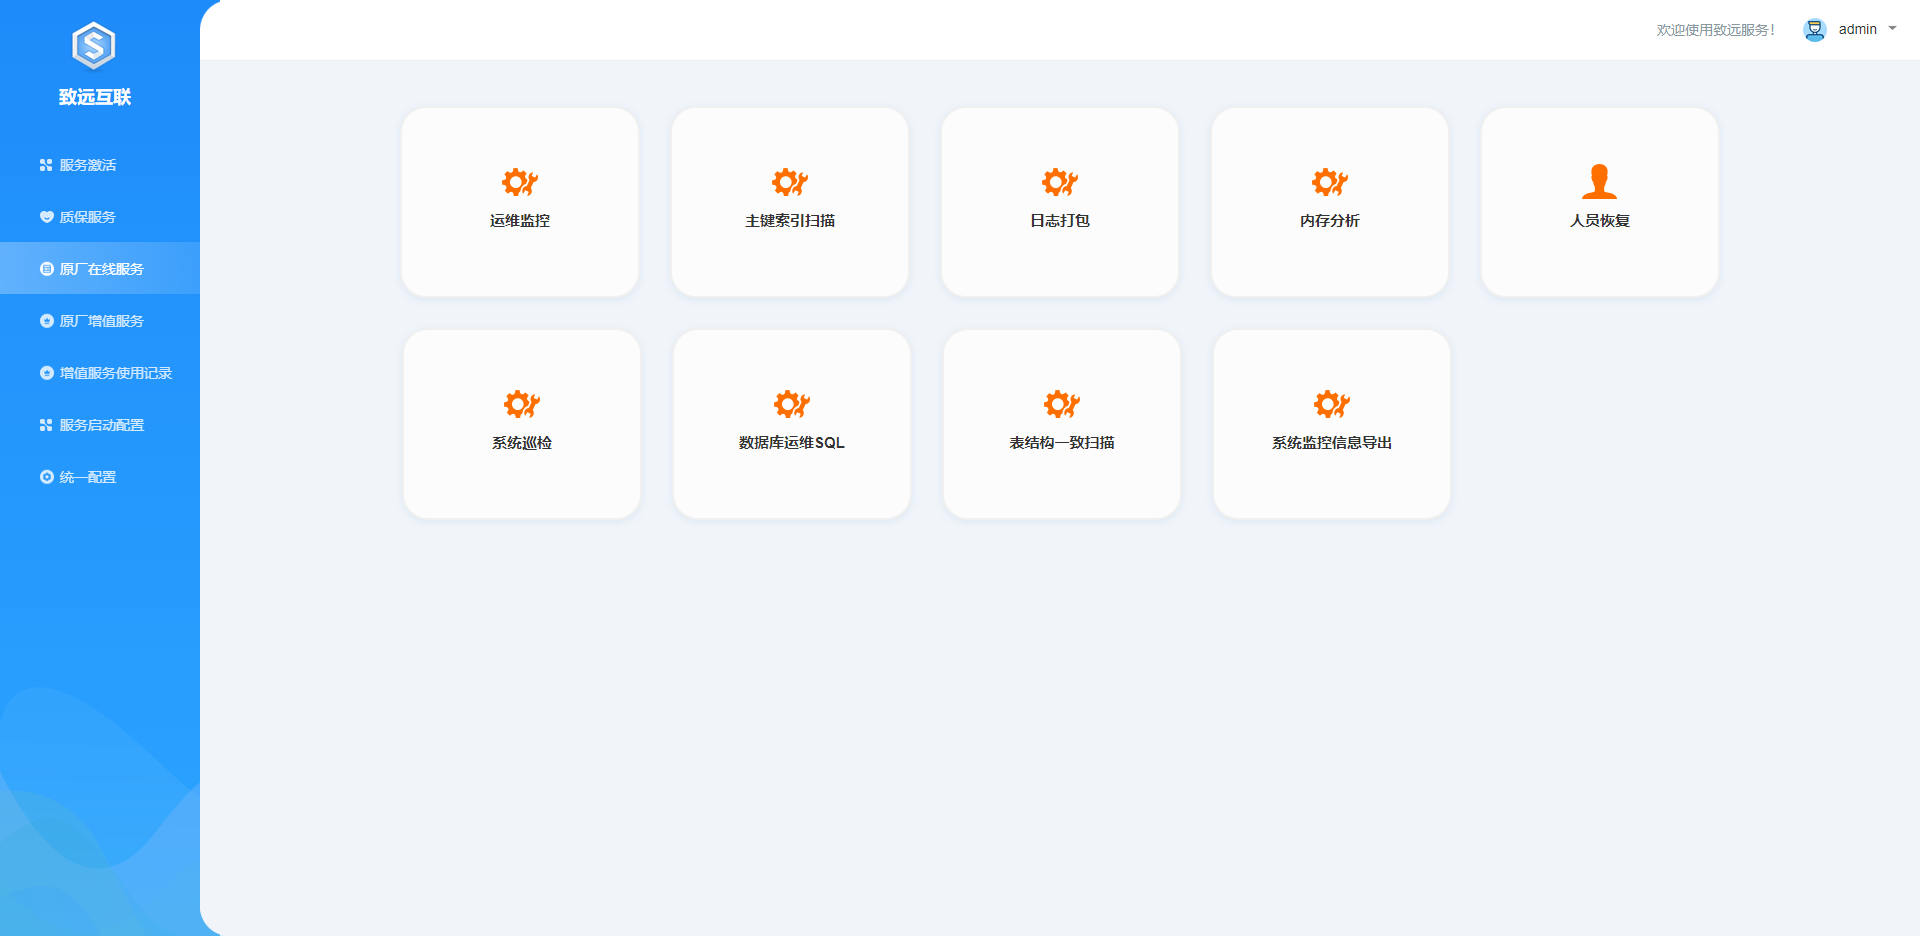Click the grid icon beside 服务启动配置
1920x936 pixels.
46,425
